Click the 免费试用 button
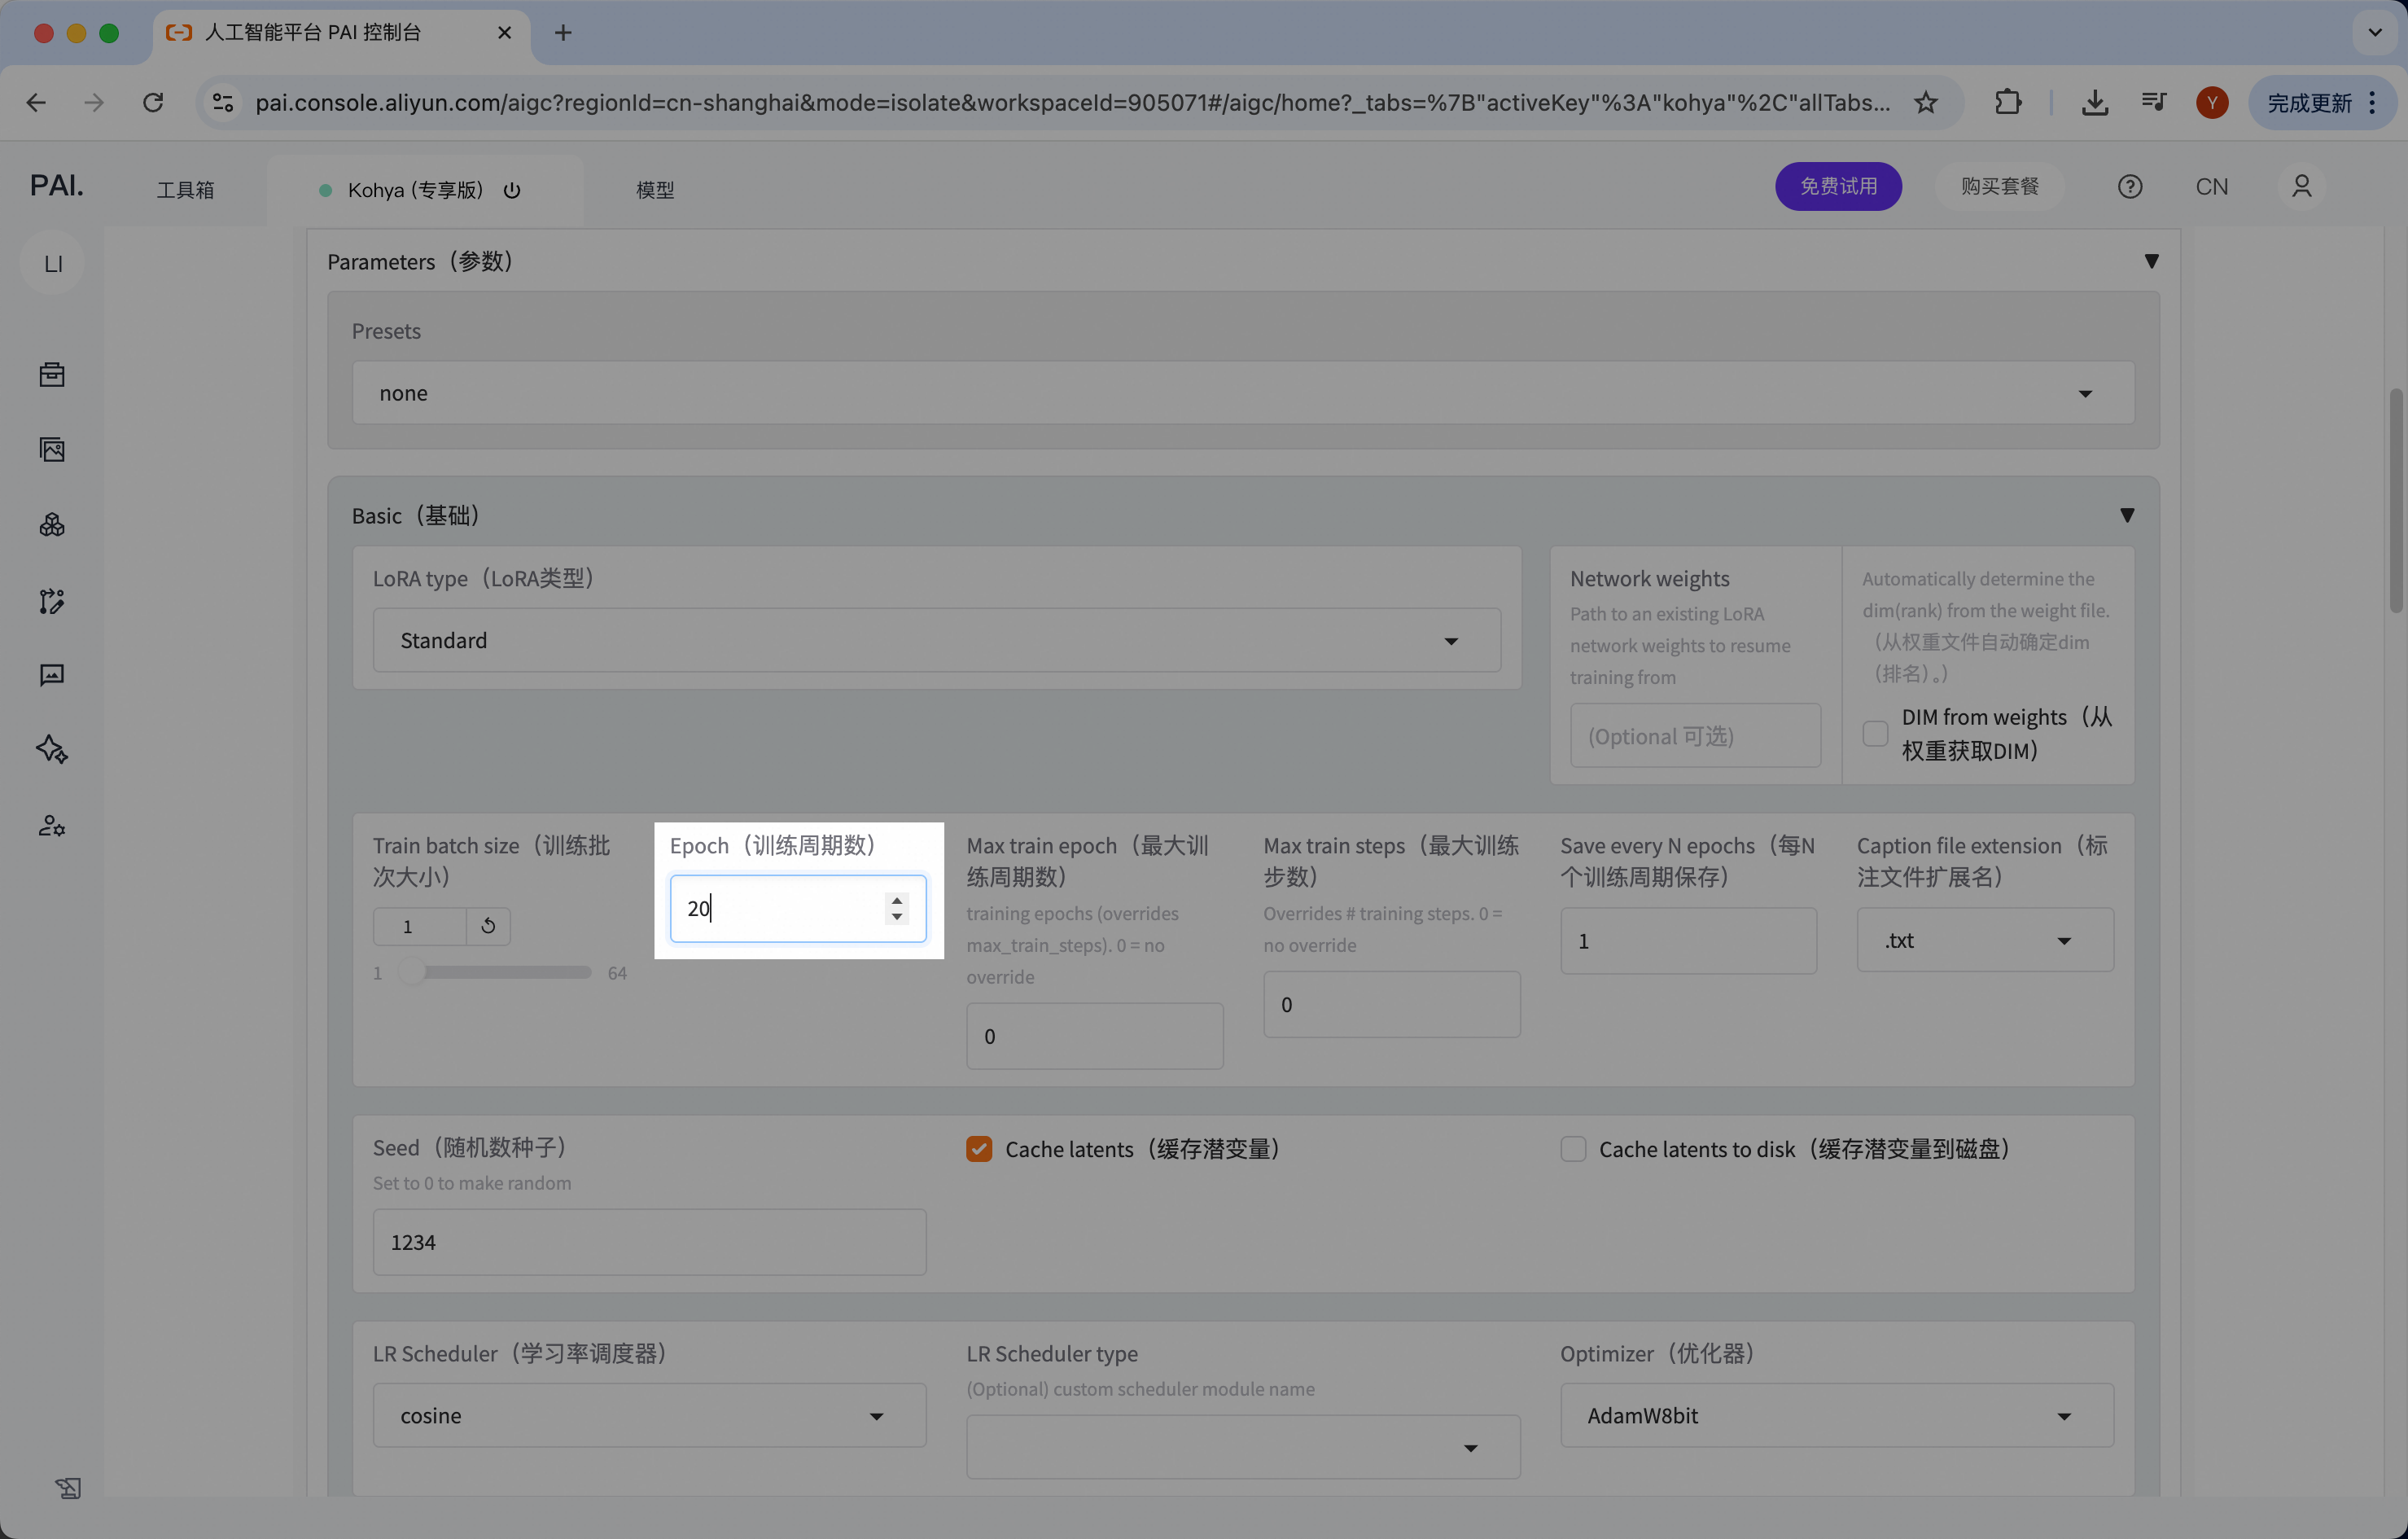Image resolution: width=2408 pixels, height=1539 pixels. (1838, 187)
